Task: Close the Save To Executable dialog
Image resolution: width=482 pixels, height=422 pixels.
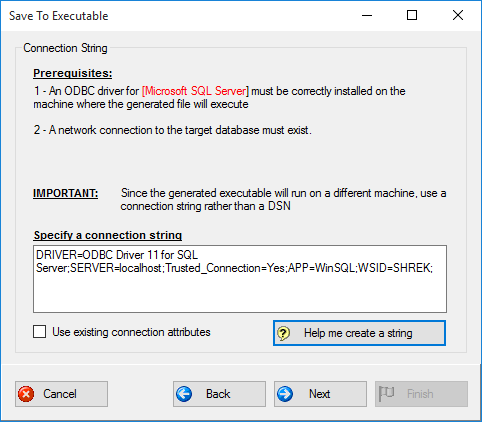Action: coord(458,15)
